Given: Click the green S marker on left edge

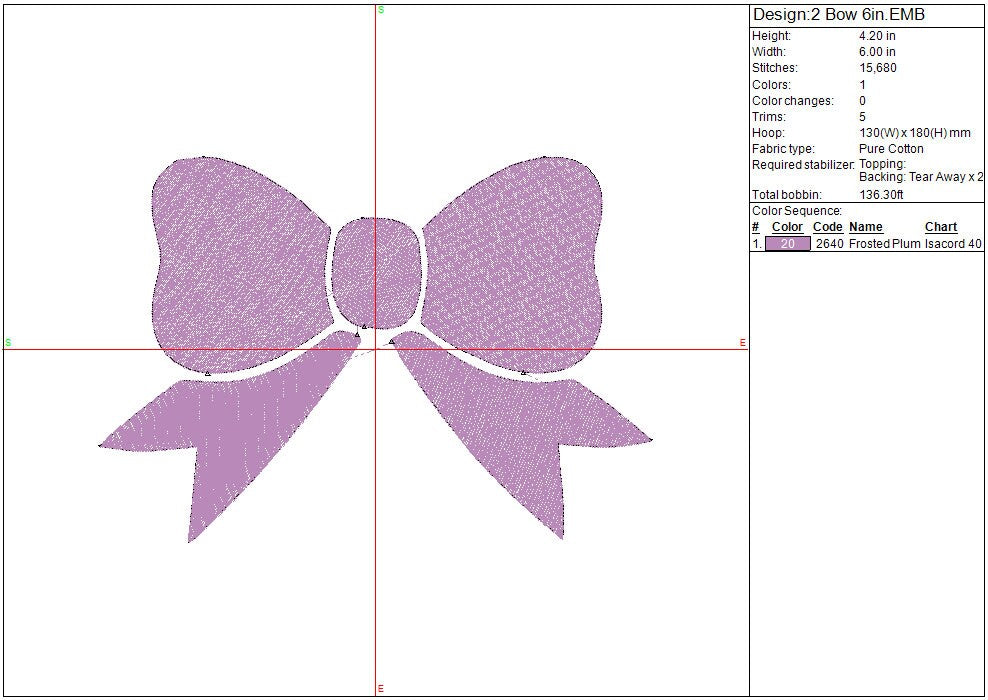Looking at the screenshot, I should [8, 343].
